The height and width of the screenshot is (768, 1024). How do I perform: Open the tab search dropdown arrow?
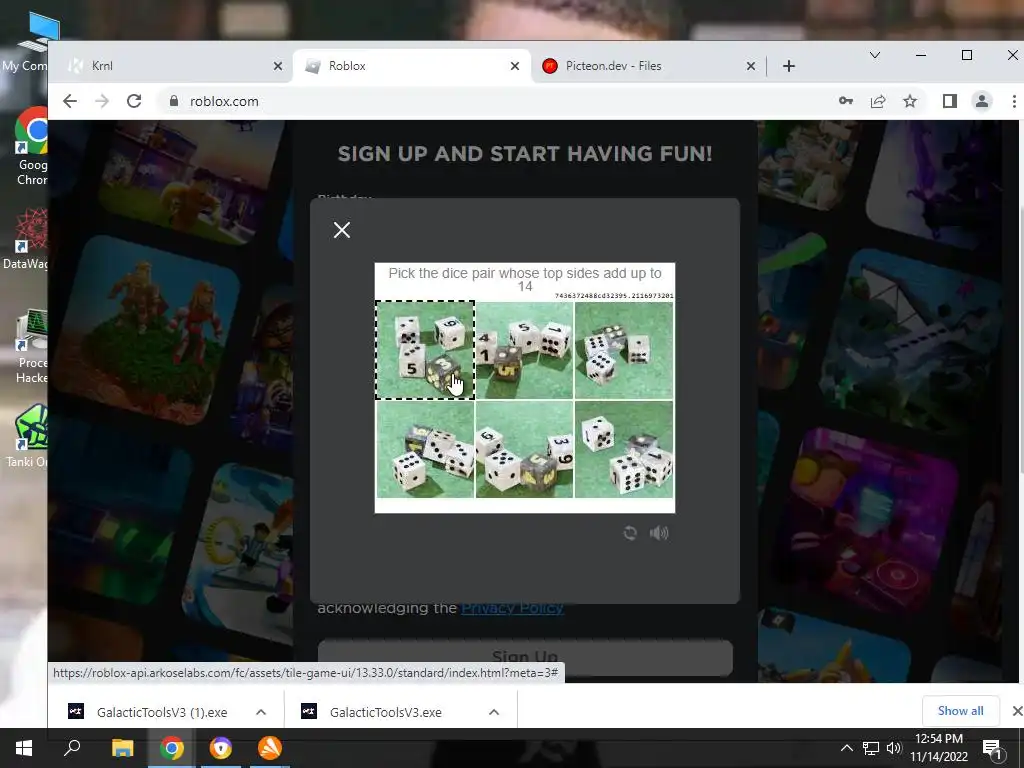[x=874, y=55]
